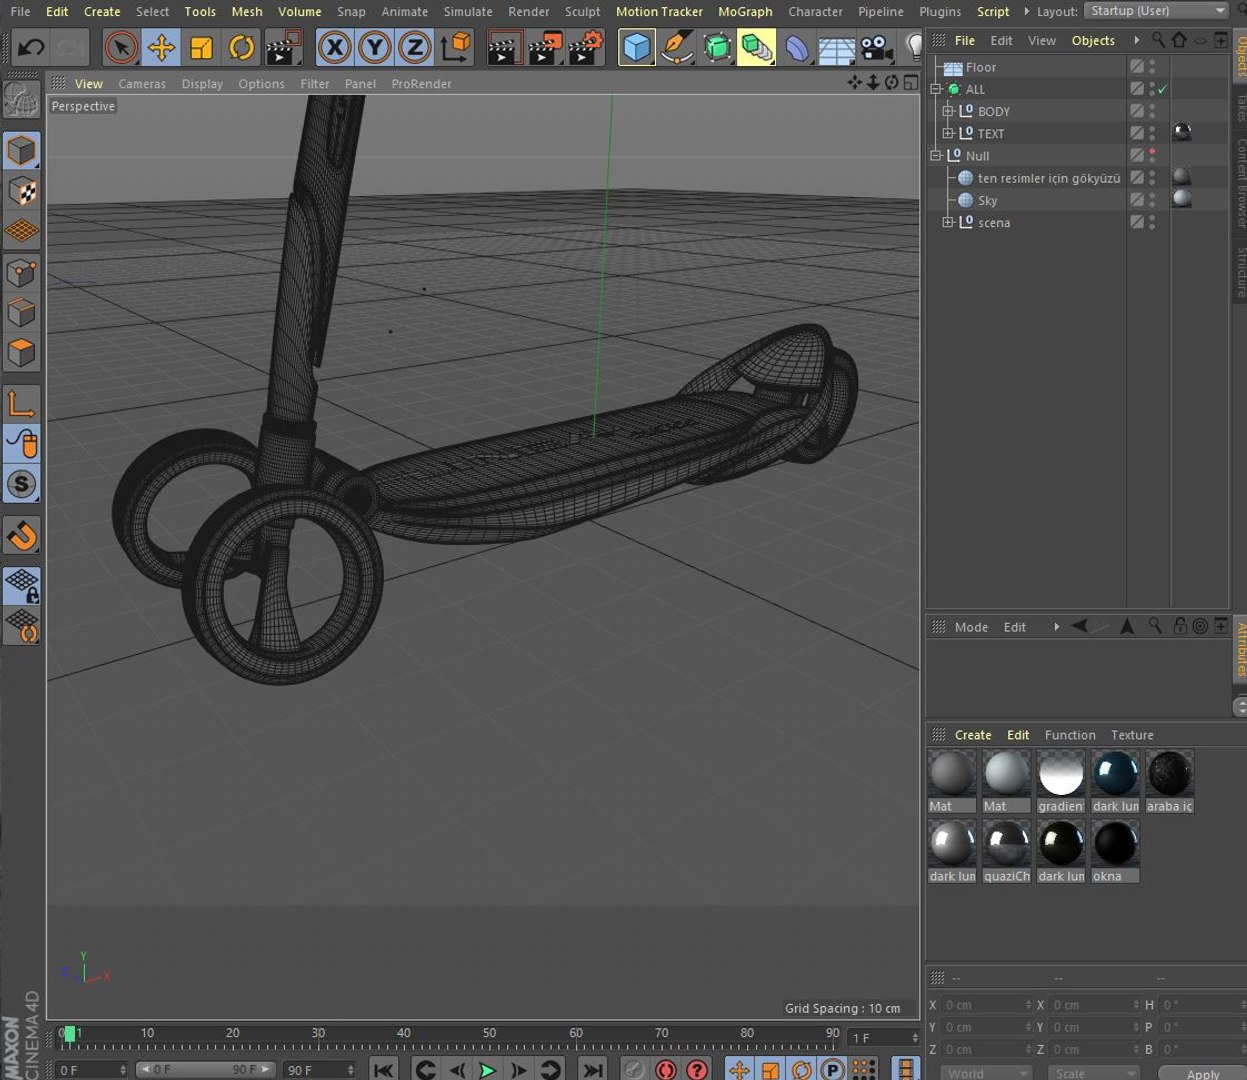Click the Undo arrow icon

point(31,47)
